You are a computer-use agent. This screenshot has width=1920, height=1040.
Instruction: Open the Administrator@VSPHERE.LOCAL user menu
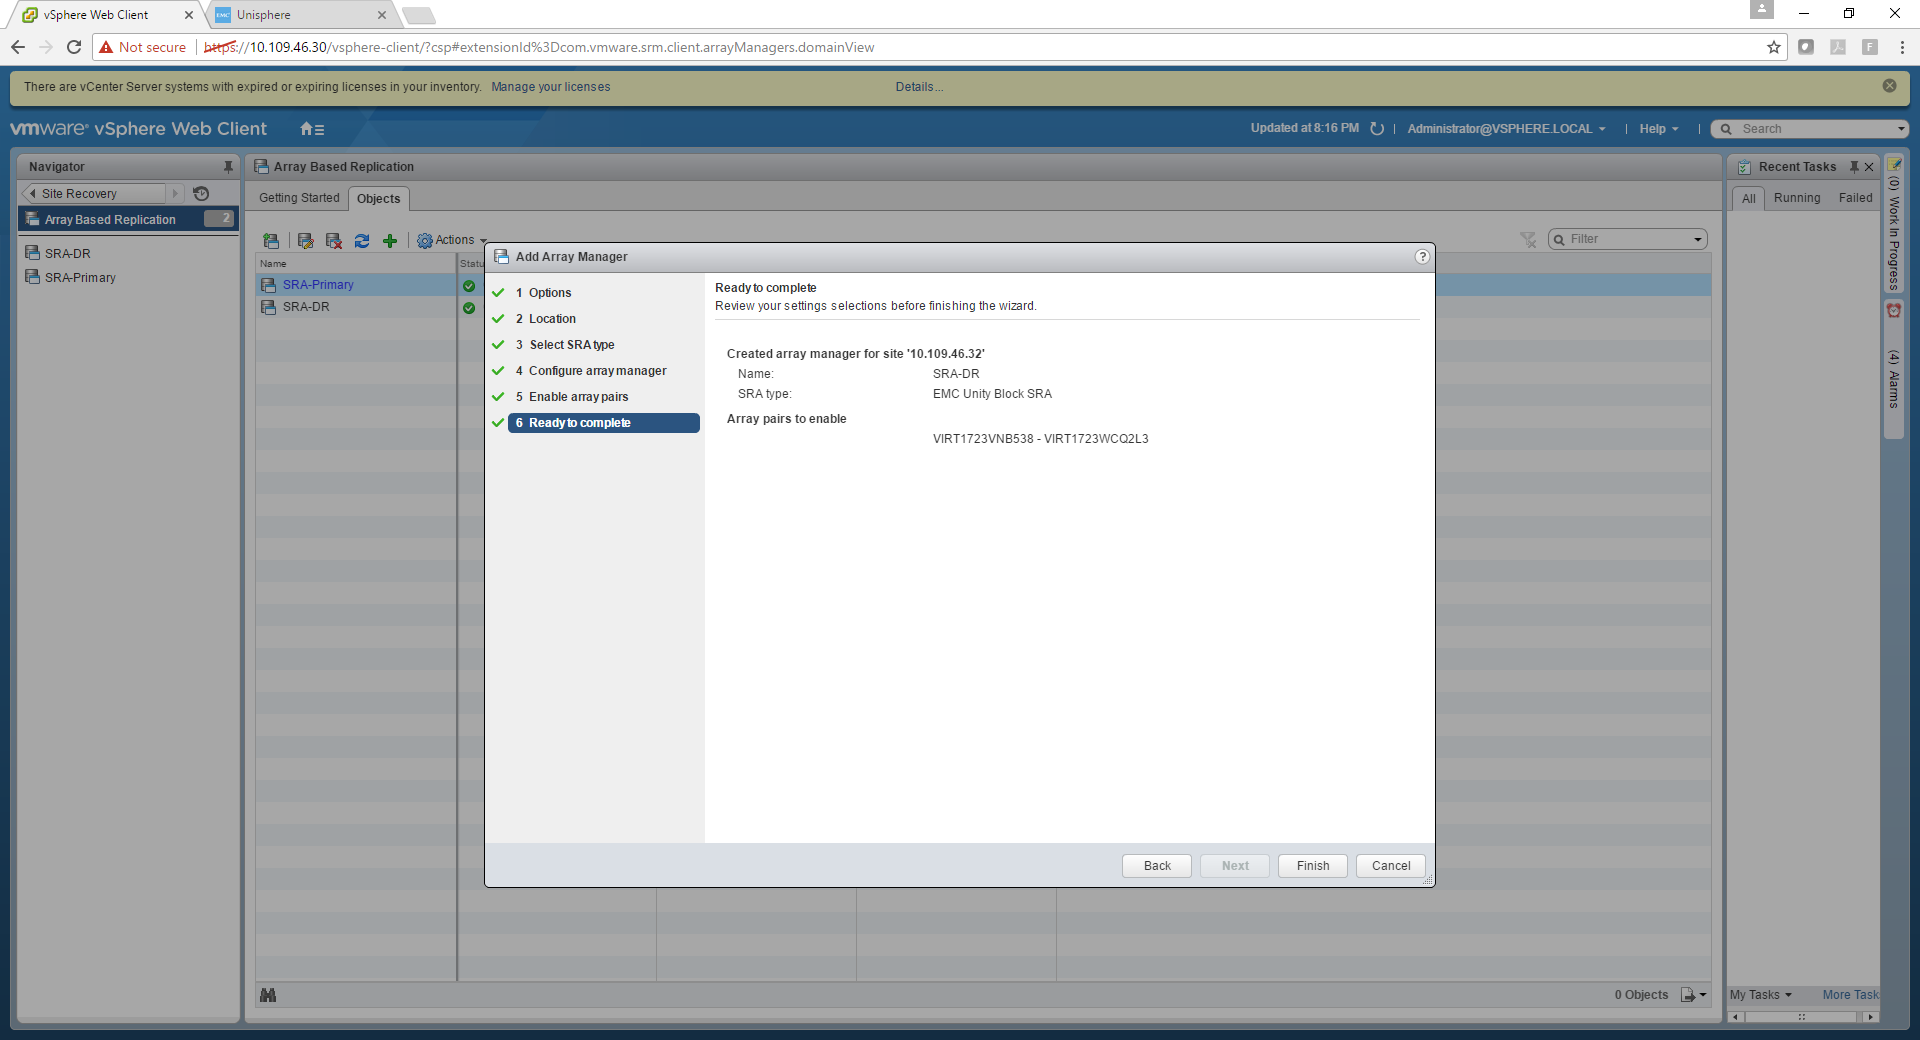point(1505,129)
